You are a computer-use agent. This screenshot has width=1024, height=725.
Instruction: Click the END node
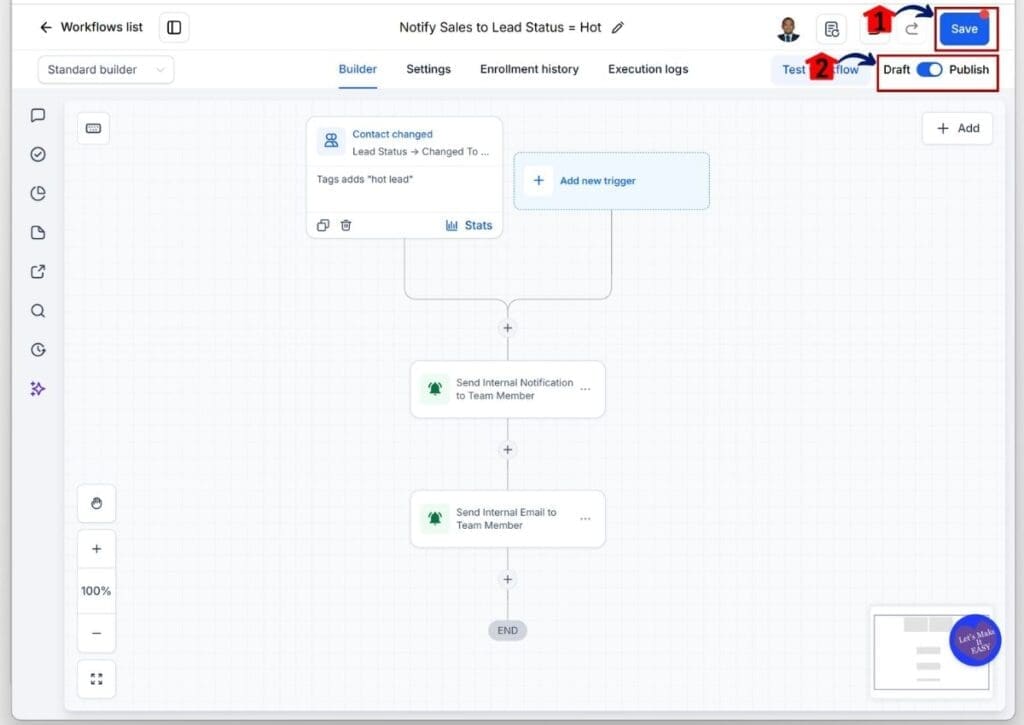pos(507,630)
